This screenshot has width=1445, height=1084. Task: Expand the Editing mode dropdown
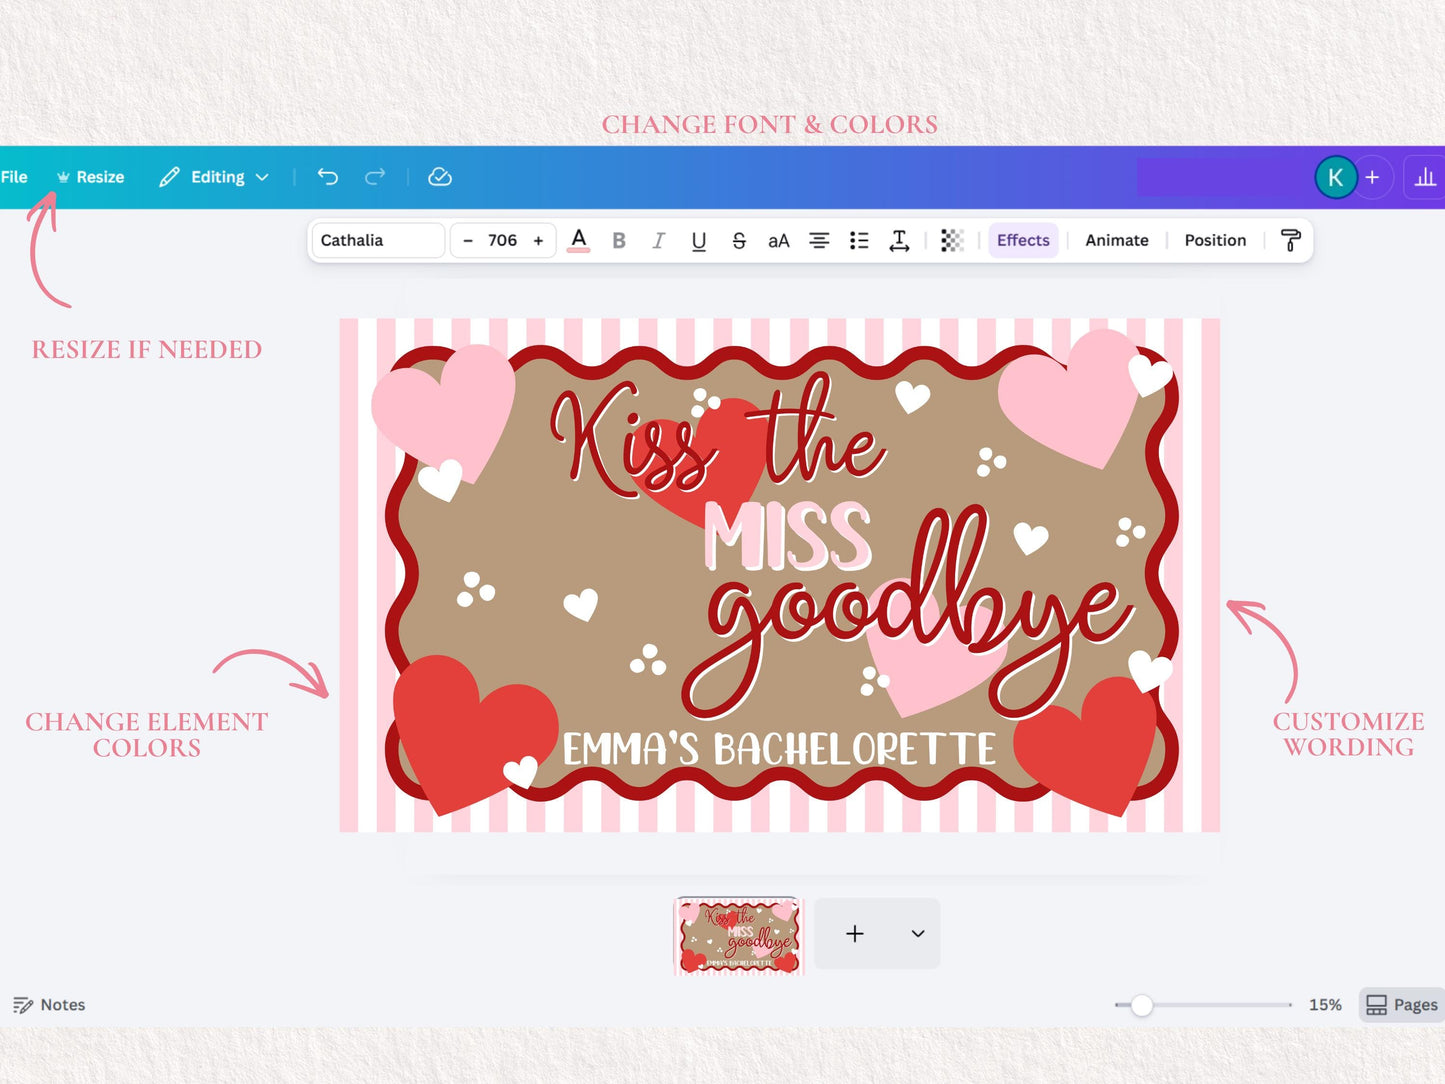tap(214, 177)
